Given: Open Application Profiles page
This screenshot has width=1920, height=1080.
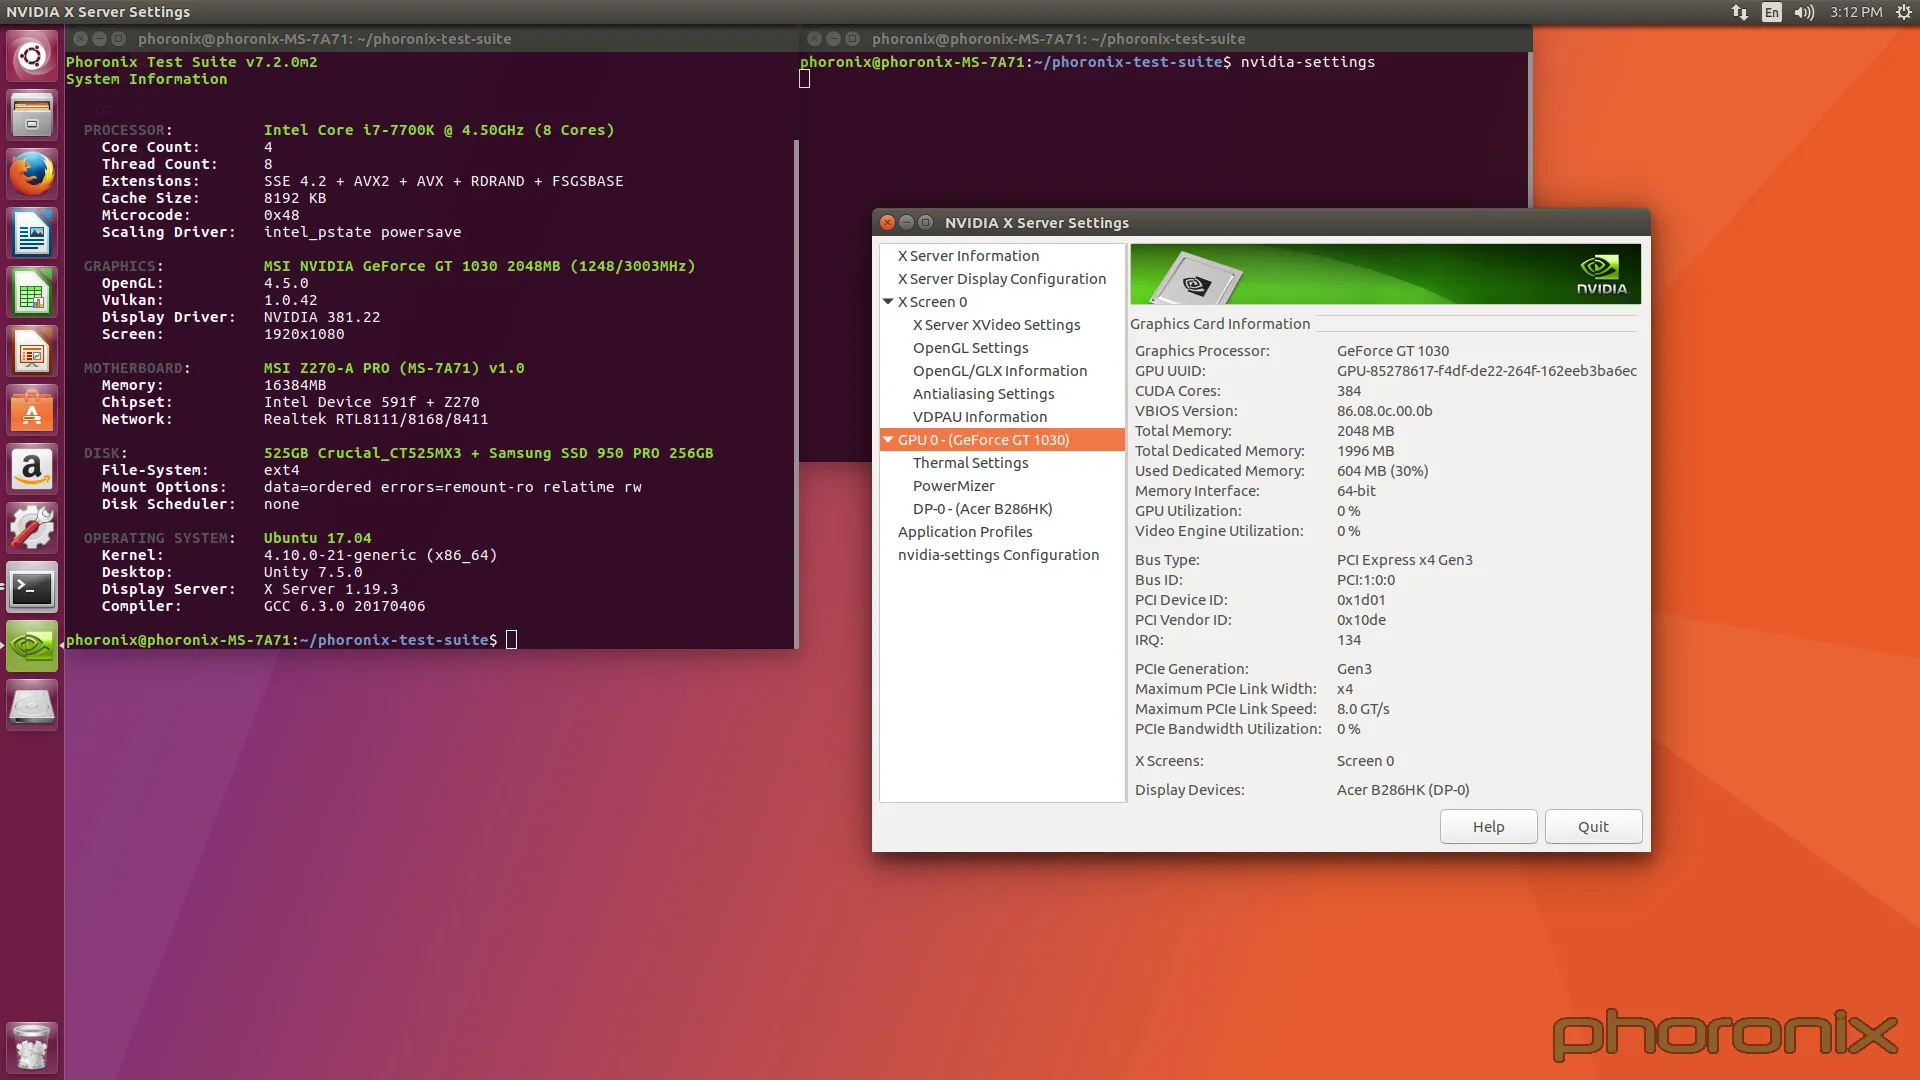Looking at the screenshot, I should click(x=964, y=532).
